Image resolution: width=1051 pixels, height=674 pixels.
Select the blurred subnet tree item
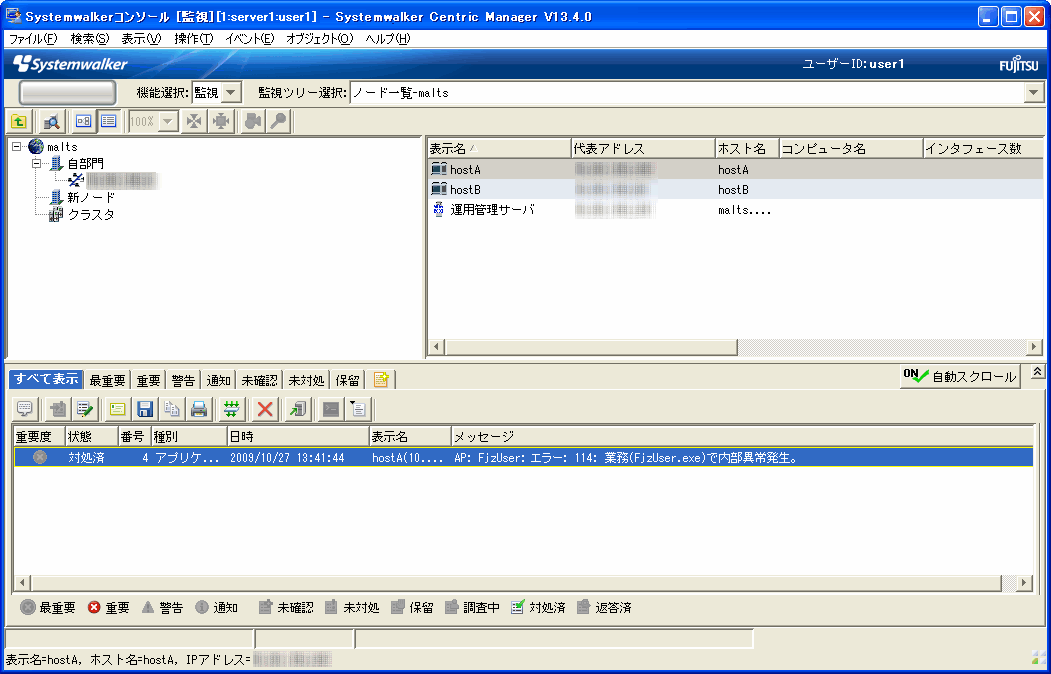[121, 180]
